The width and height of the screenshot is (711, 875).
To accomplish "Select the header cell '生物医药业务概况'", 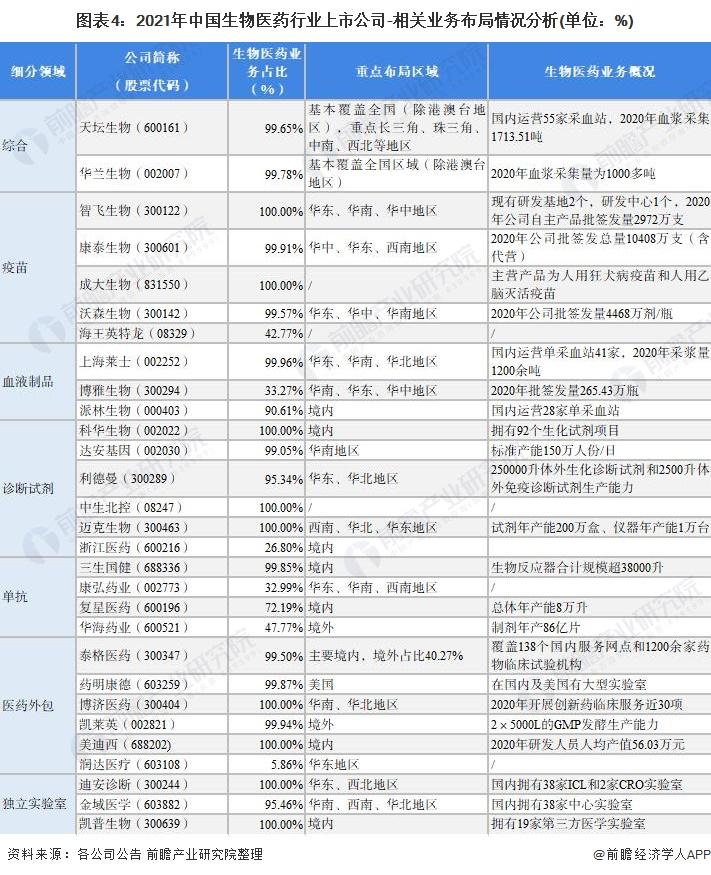I will [599, 71].
